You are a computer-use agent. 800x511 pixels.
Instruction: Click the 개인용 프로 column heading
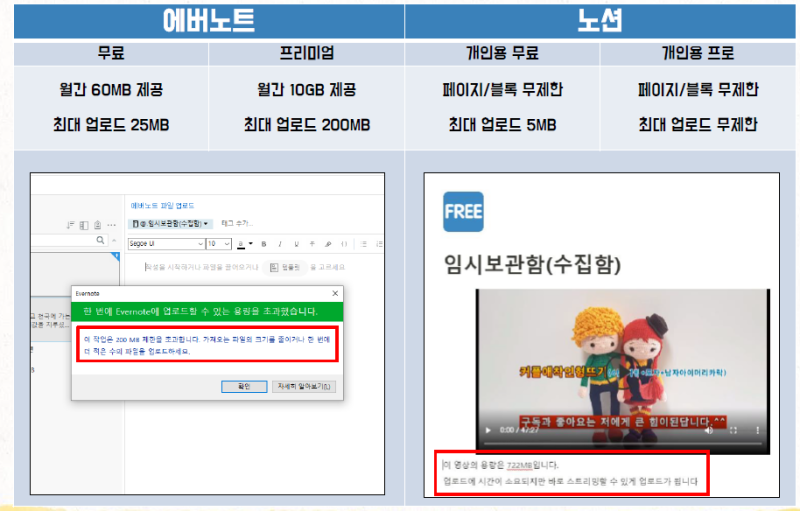tap(698, 53)
